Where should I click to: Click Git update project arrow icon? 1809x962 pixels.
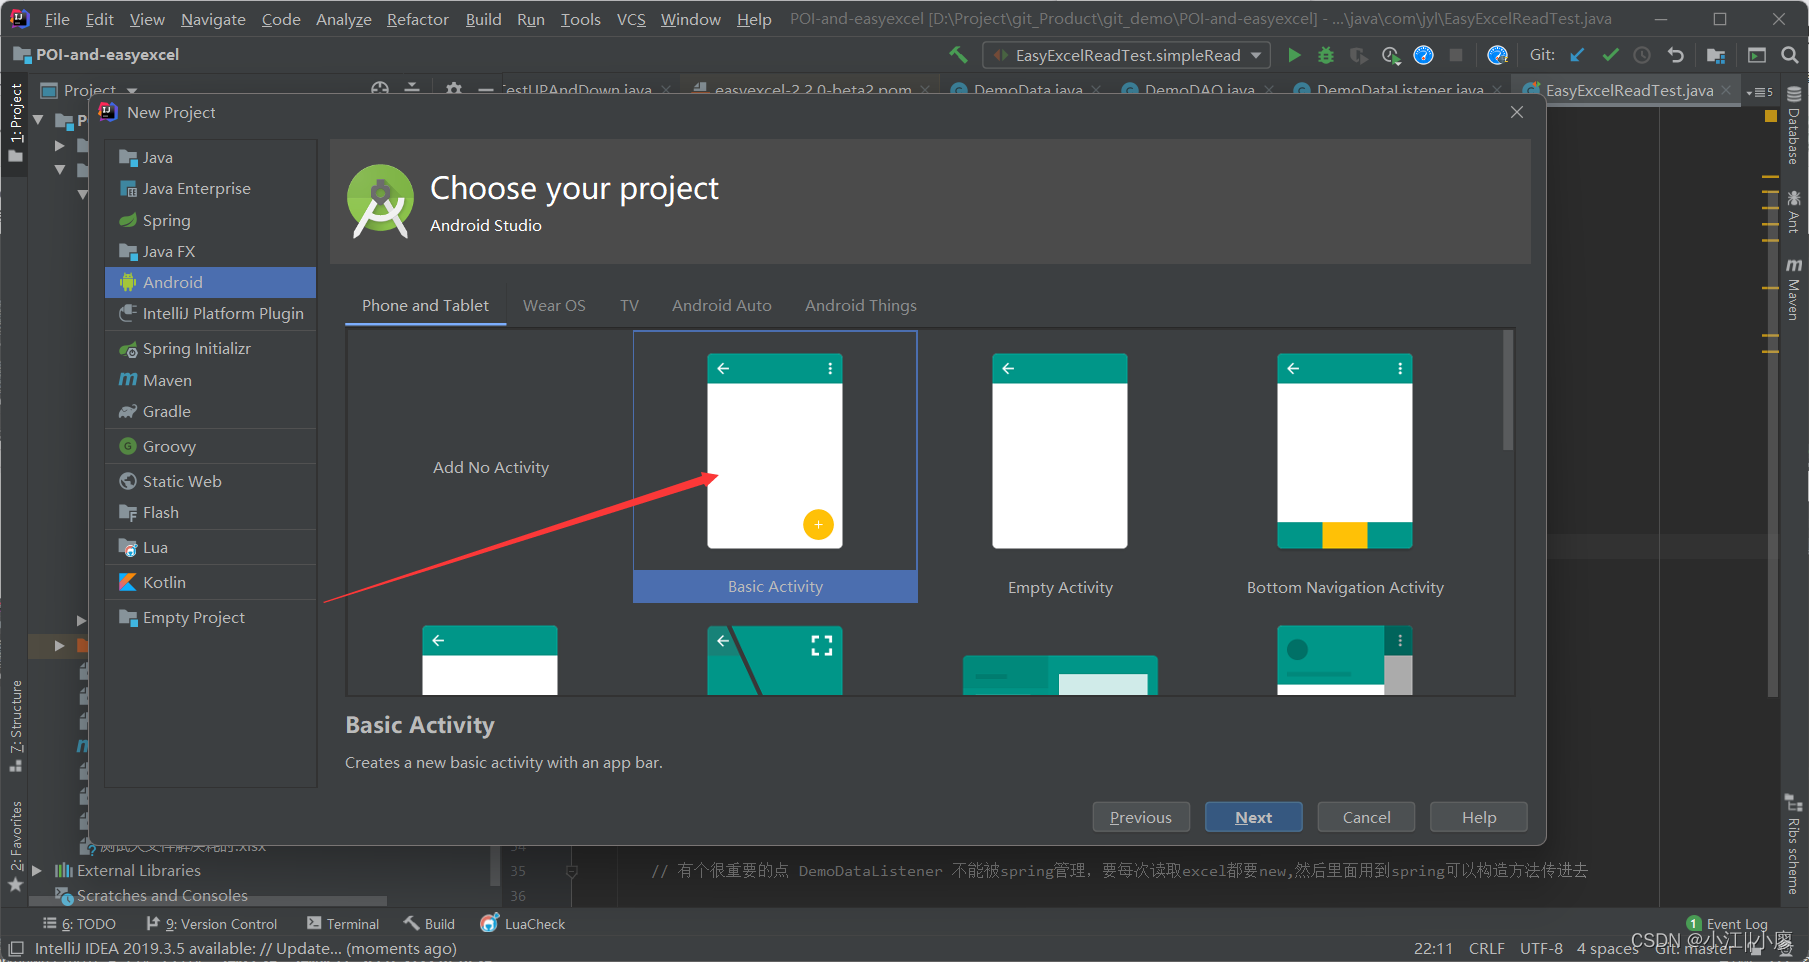point(1577,55)
